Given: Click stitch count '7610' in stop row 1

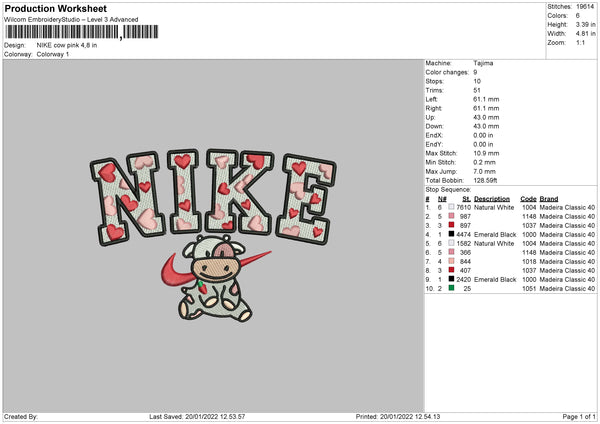Looking at the screenshot, I should coord(463,207).
